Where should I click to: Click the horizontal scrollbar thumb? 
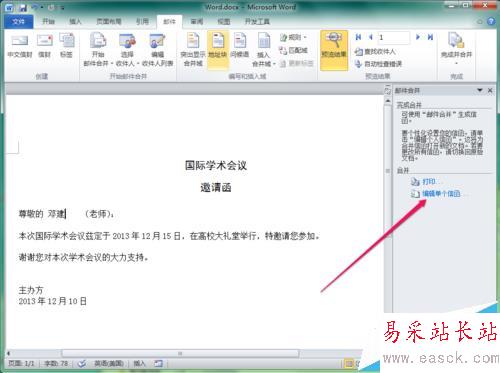point(180,353)
